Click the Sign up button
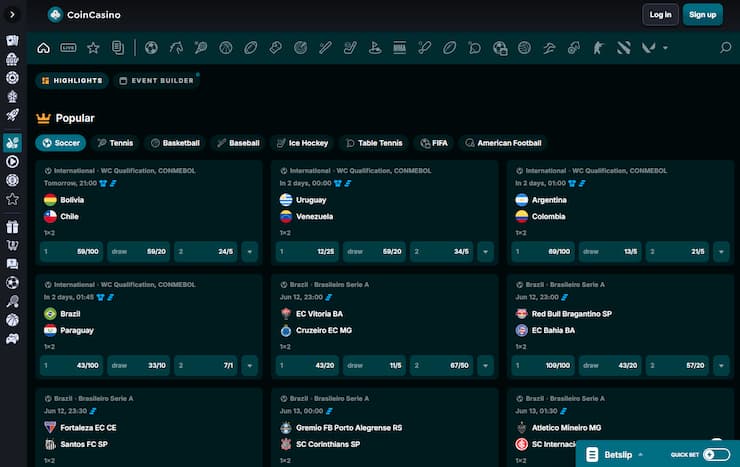 coord(703,14)
